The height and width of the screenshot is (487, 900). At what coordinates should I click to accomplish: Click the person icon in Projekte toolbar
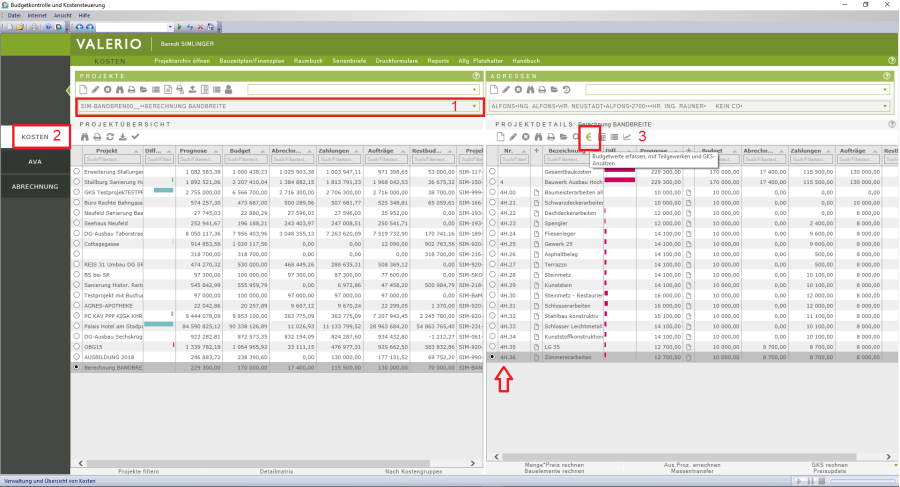(x=227, y=90)
